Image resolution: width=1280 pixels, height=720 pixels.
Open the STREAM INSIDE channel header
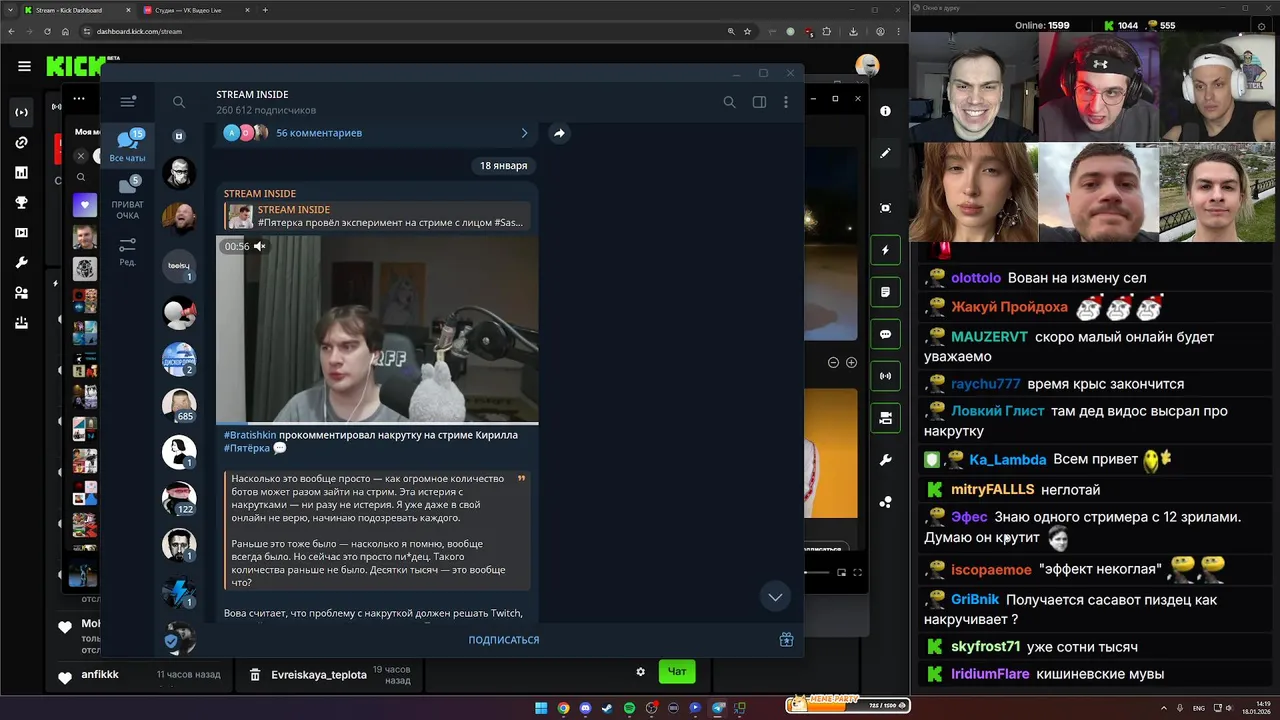(266, 102)
